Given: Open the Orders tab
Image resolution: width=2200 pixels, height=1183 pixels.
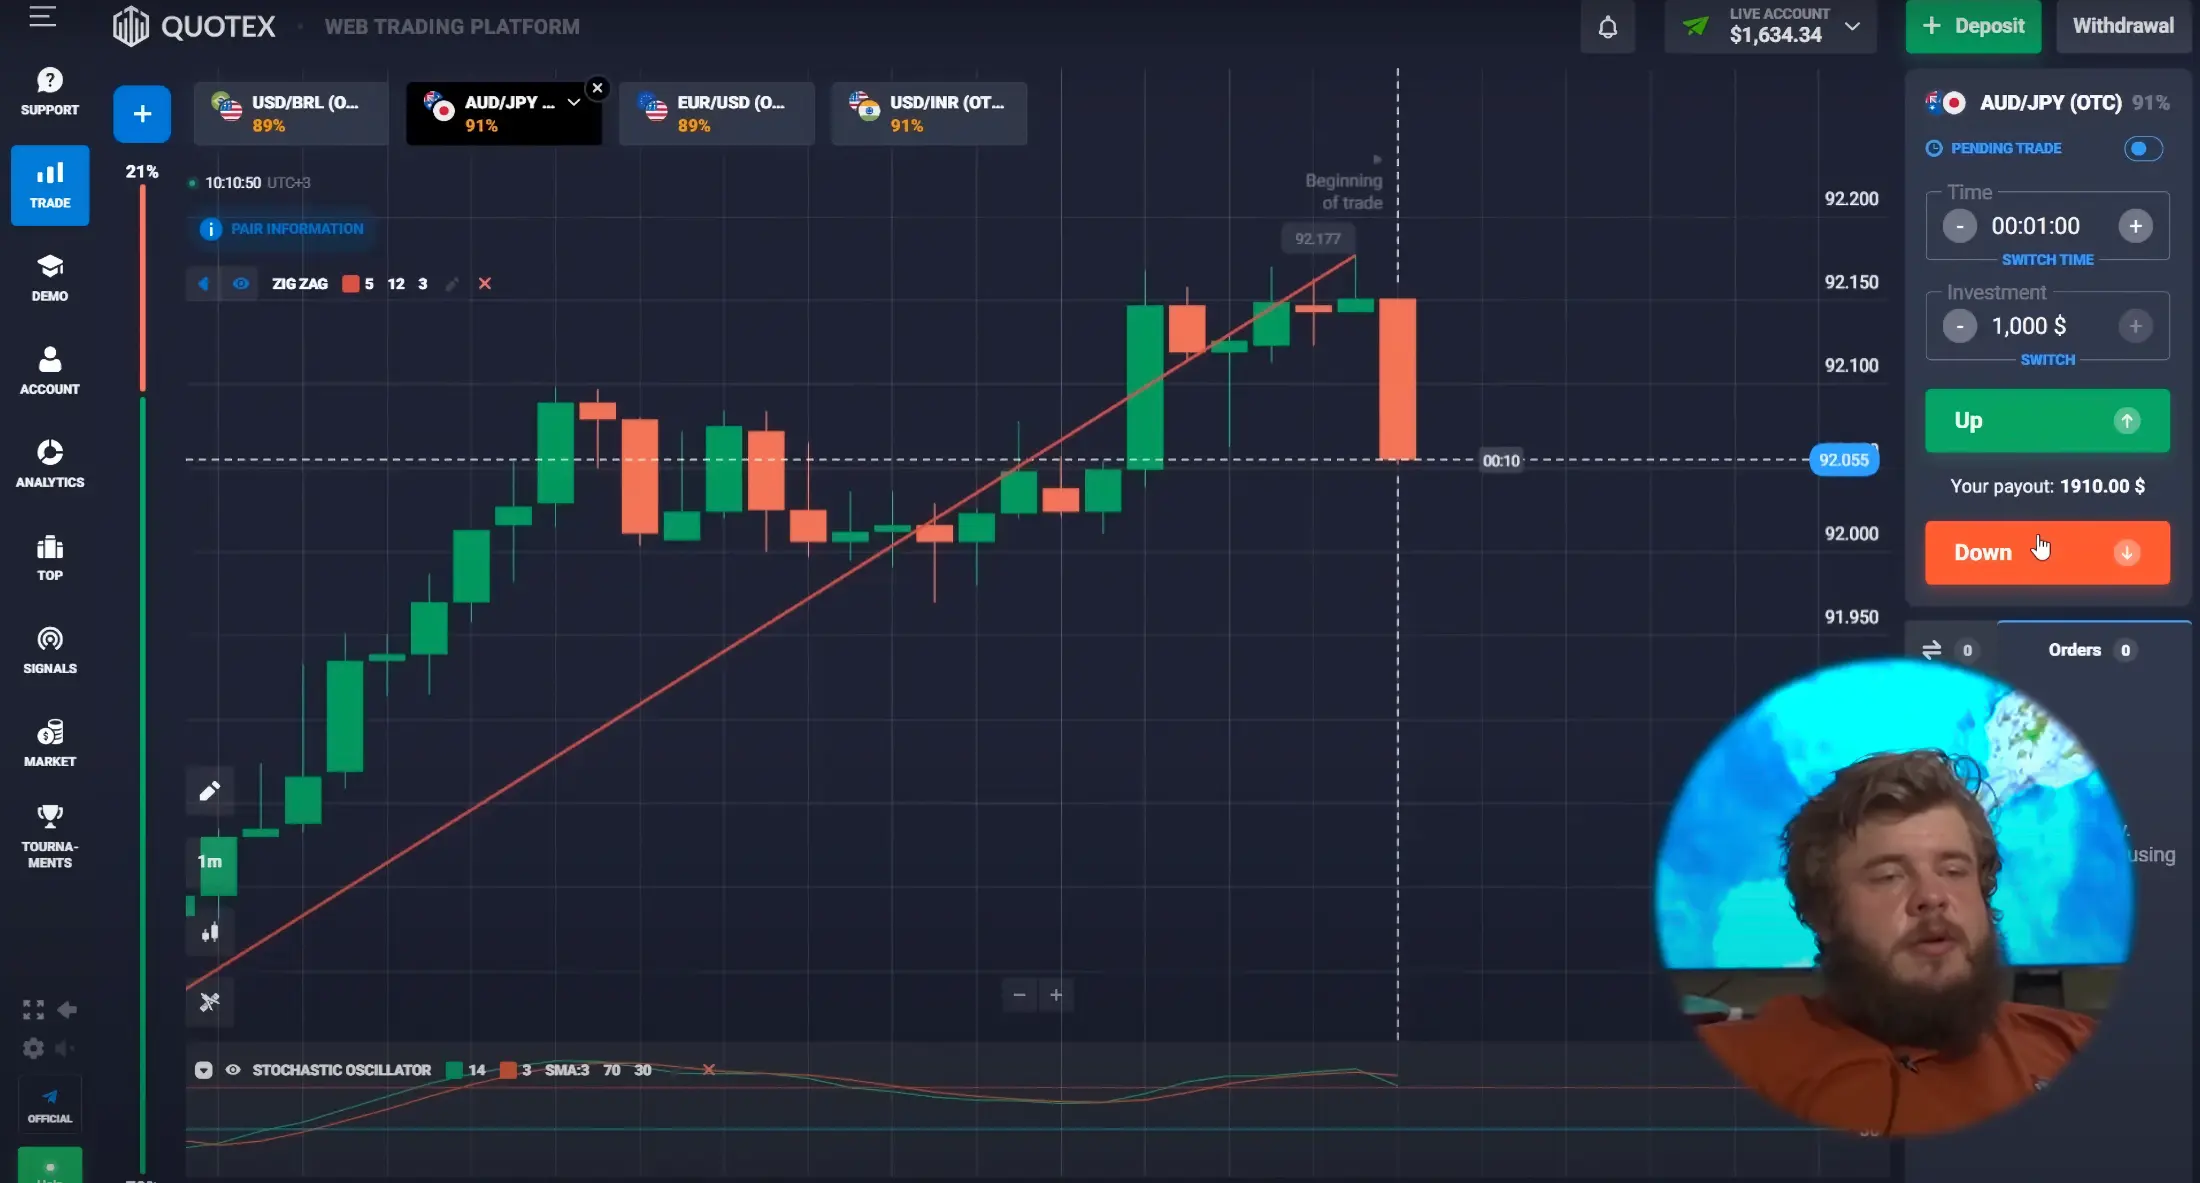Looking at the screenshot, I should [2093, 650].
